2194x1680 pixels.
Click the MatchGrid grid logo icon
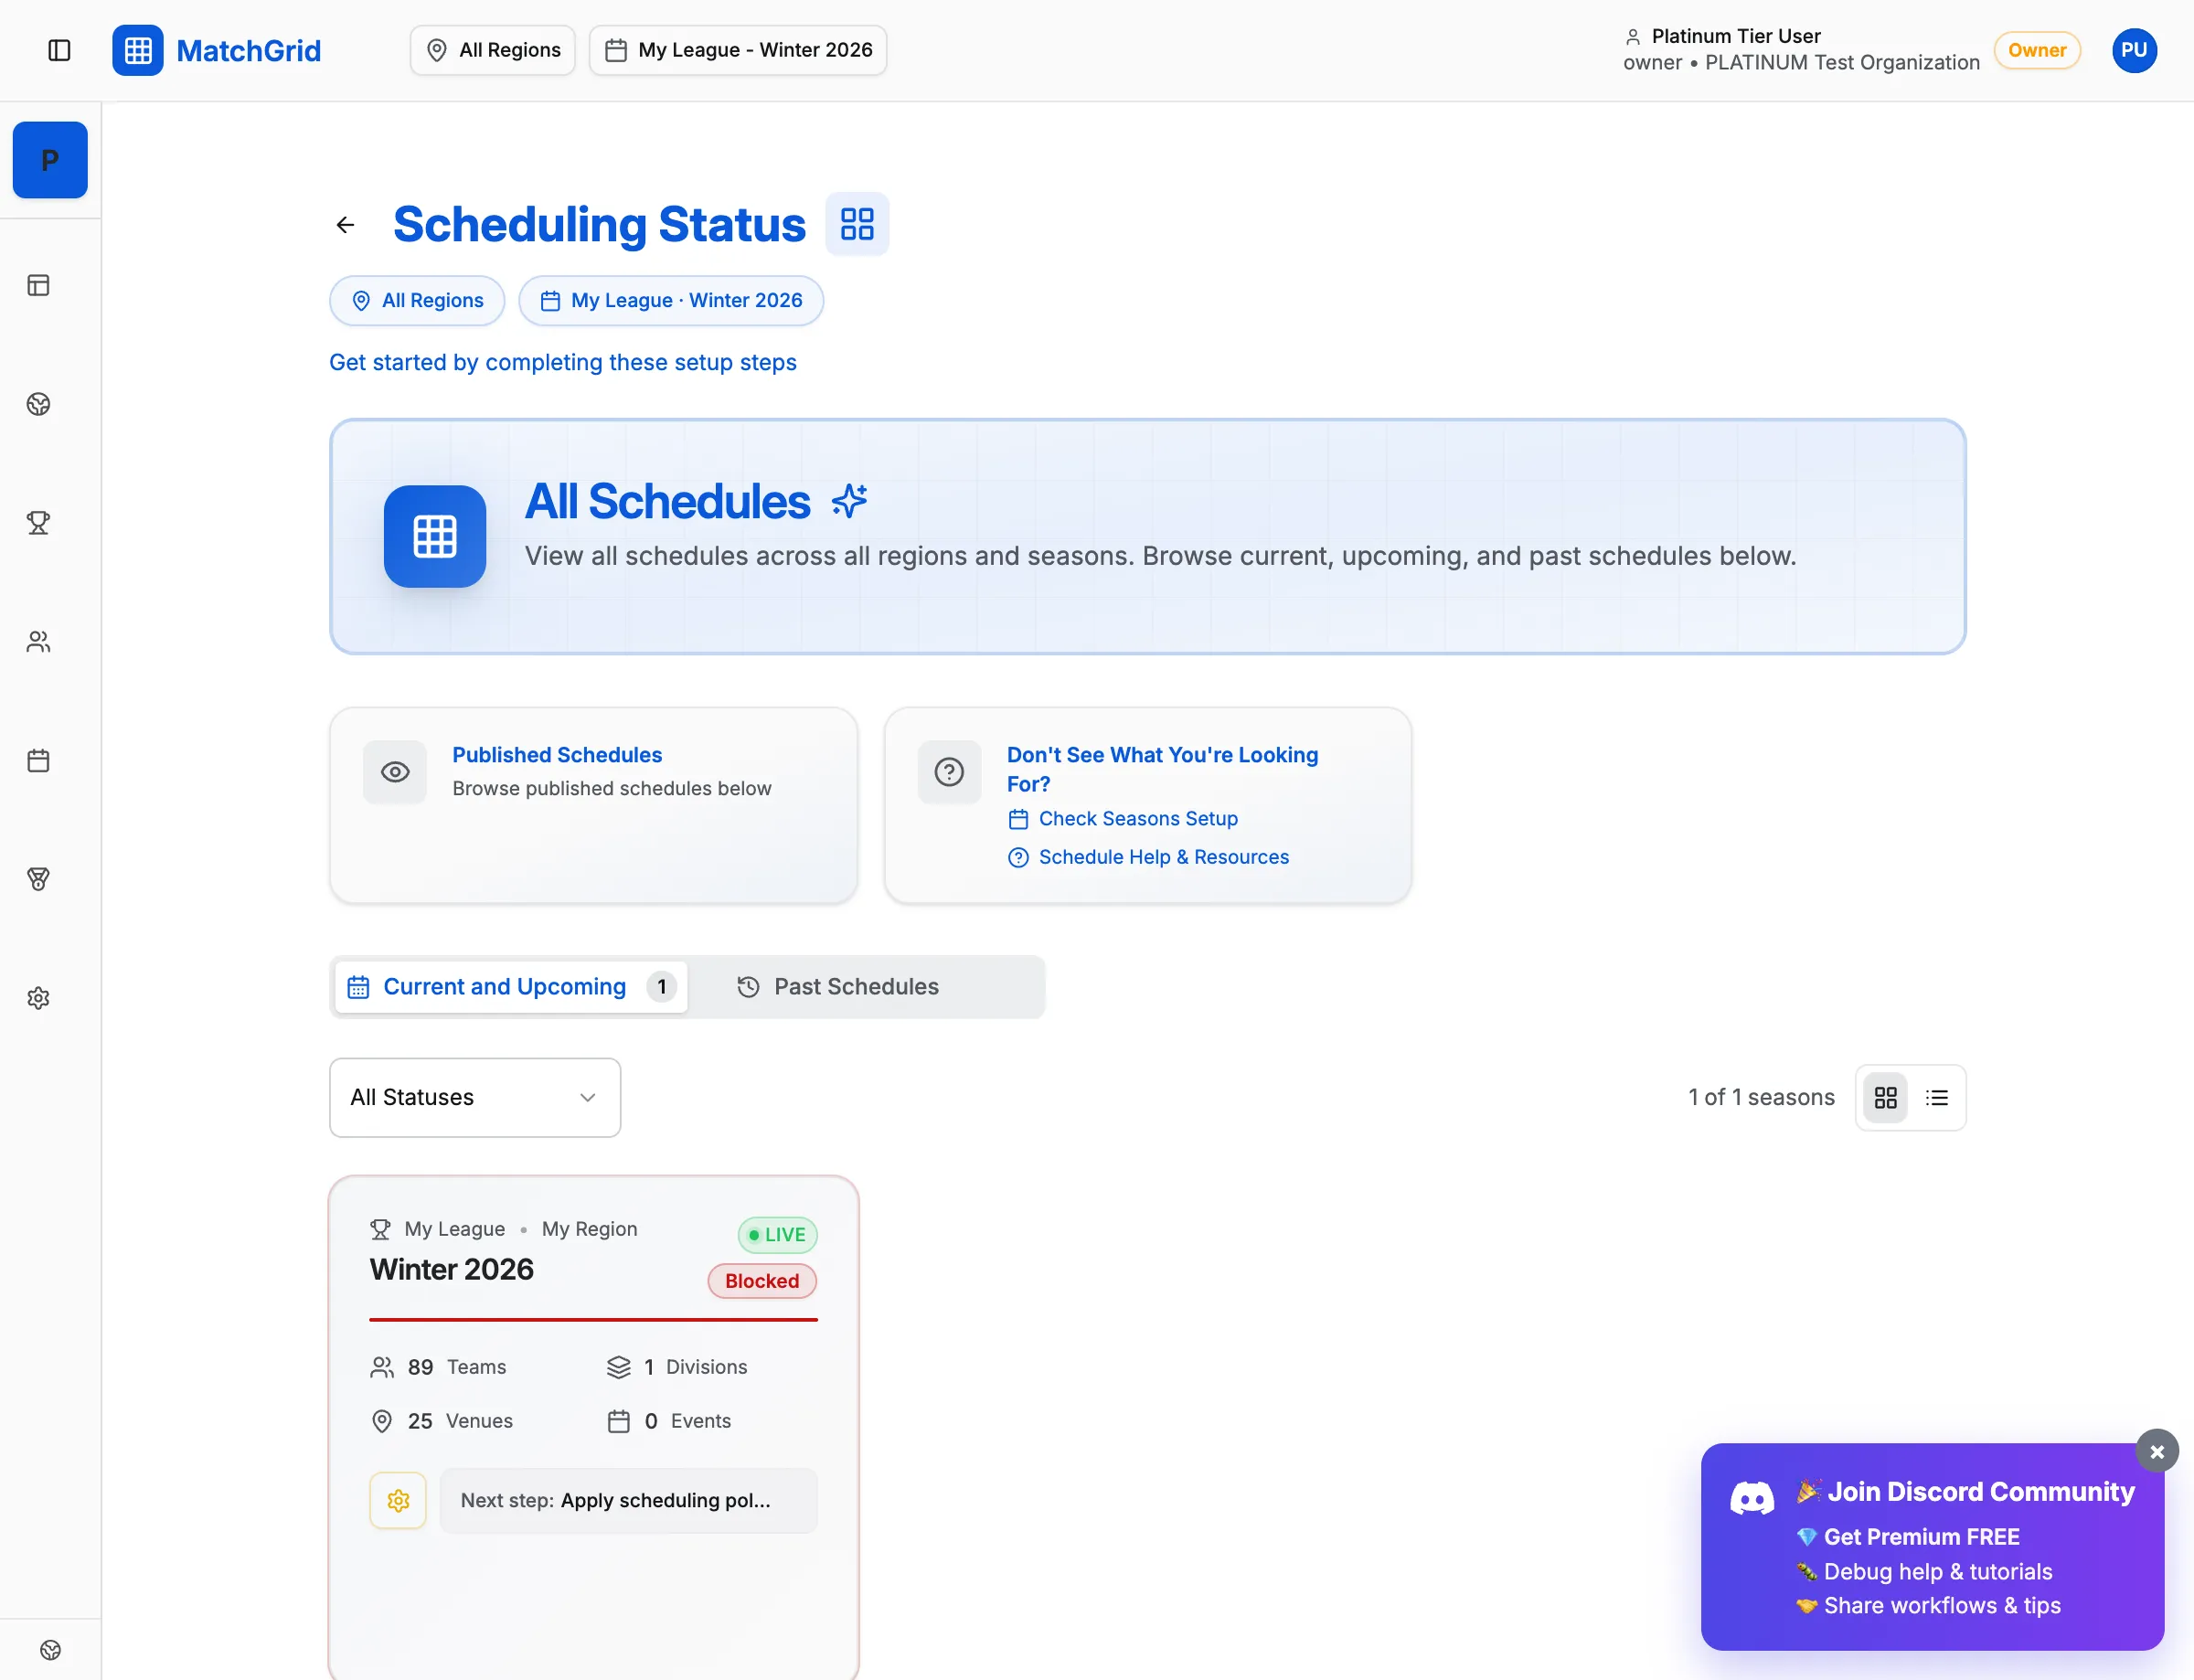tap(138, 50)
